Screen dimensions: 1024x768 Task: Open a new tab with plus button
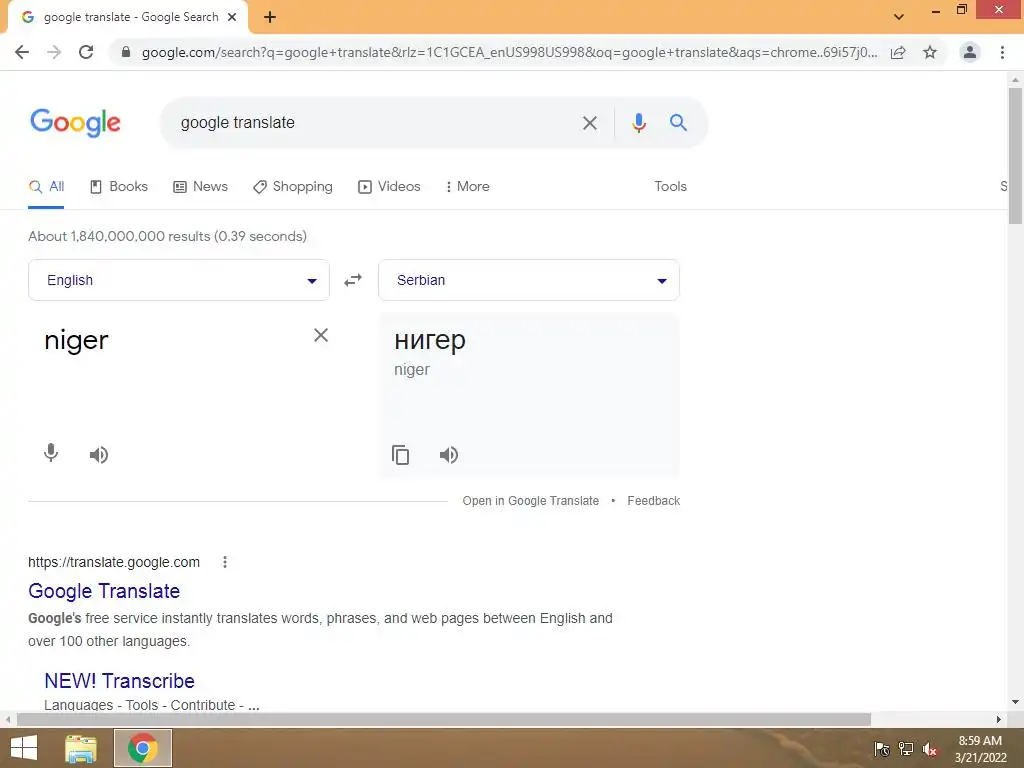(270, 18)
